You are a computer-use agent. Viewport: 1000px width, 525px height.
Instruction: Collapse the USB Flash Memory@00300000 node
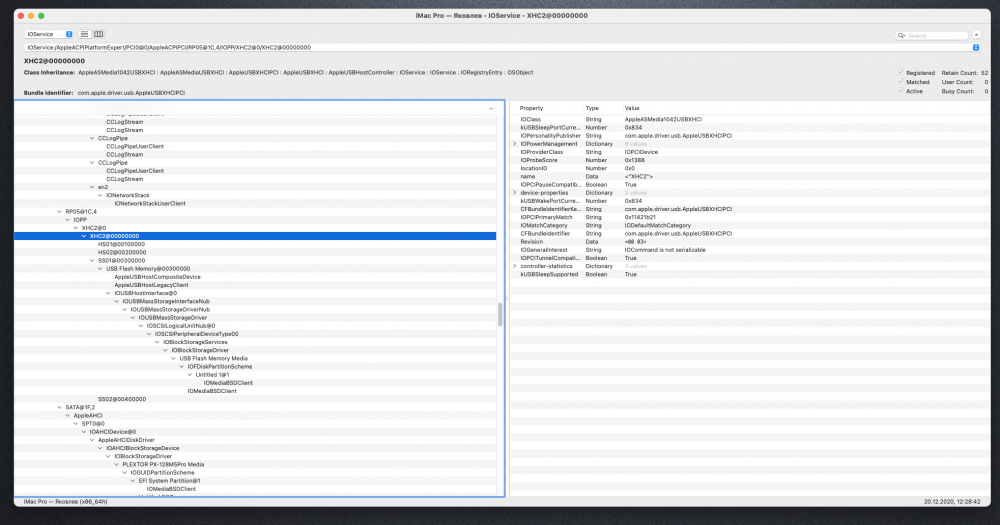click(100, 269)
